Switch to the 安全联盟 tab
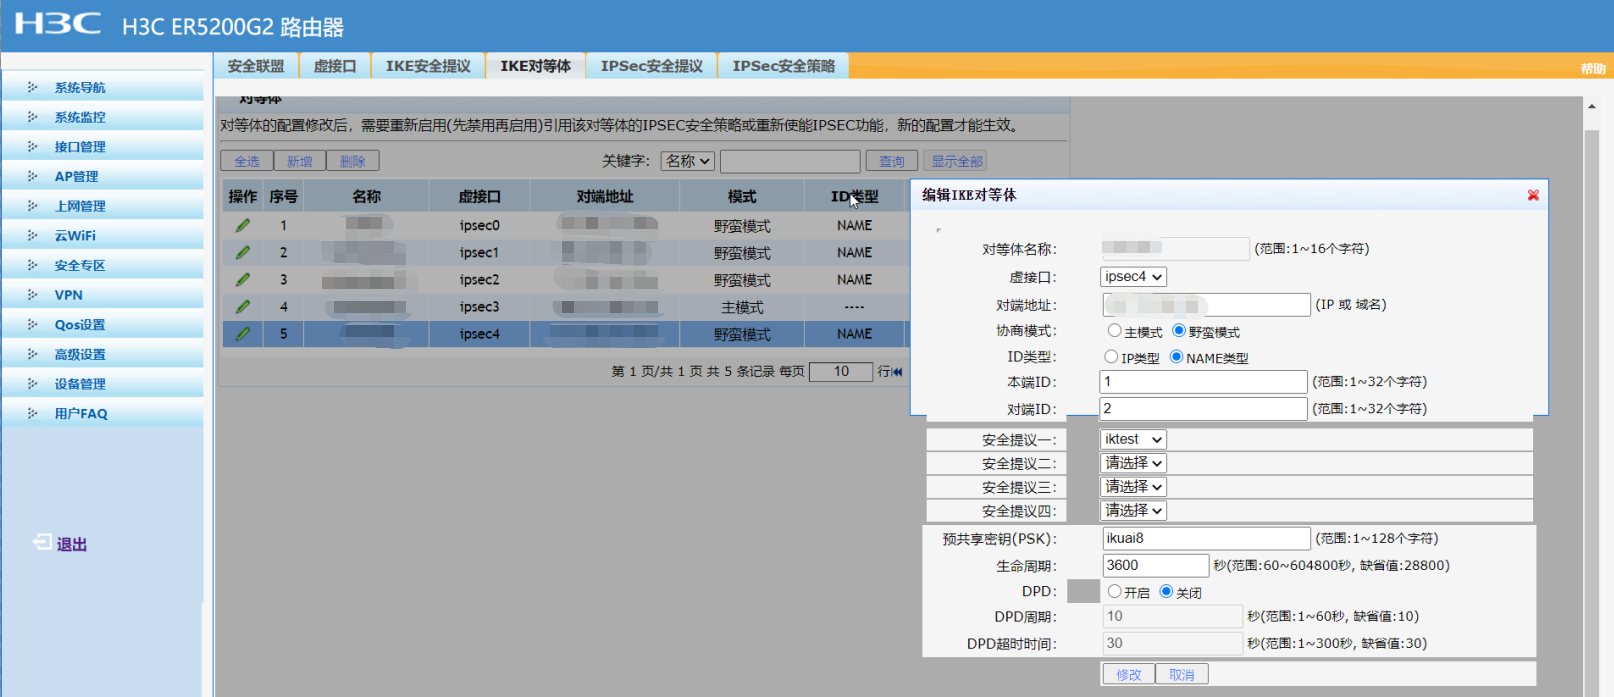Screen dimensions: 1614x697 256,66
